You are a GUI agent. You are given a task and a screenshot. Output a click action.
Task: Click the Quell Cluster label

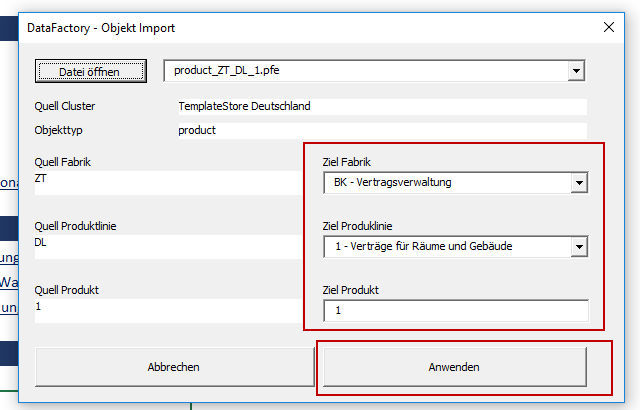pyautogui.click(x=64, y=106)
